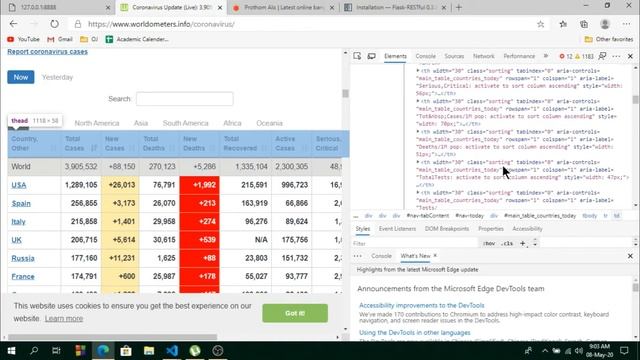Image resolution: width=640 pixels, height=360 pixels.
Task: Expand the Deaths/1M pop th node
Action: pyautogui.click(x=418, y=131)
